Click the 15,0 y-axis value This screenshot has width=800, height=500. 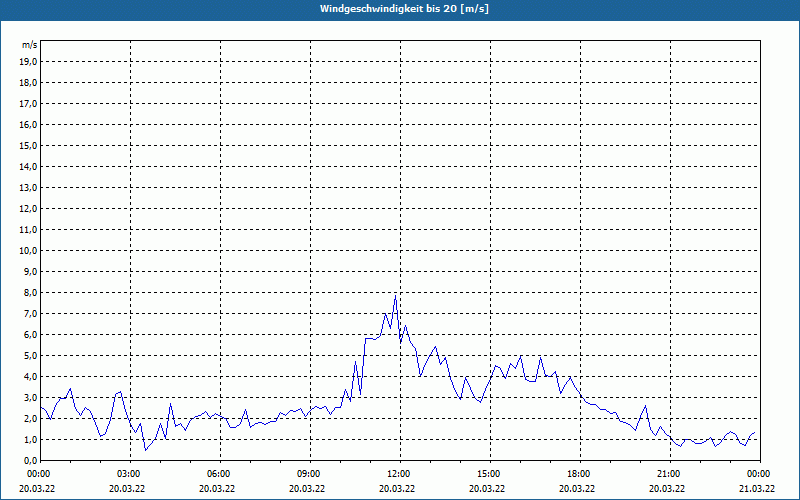coord(29,145)
